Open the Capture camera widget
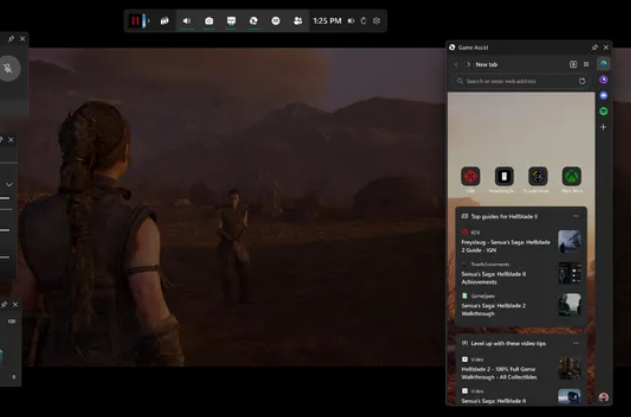Viewport: 631px width, 417px height. tap(209, 21)
